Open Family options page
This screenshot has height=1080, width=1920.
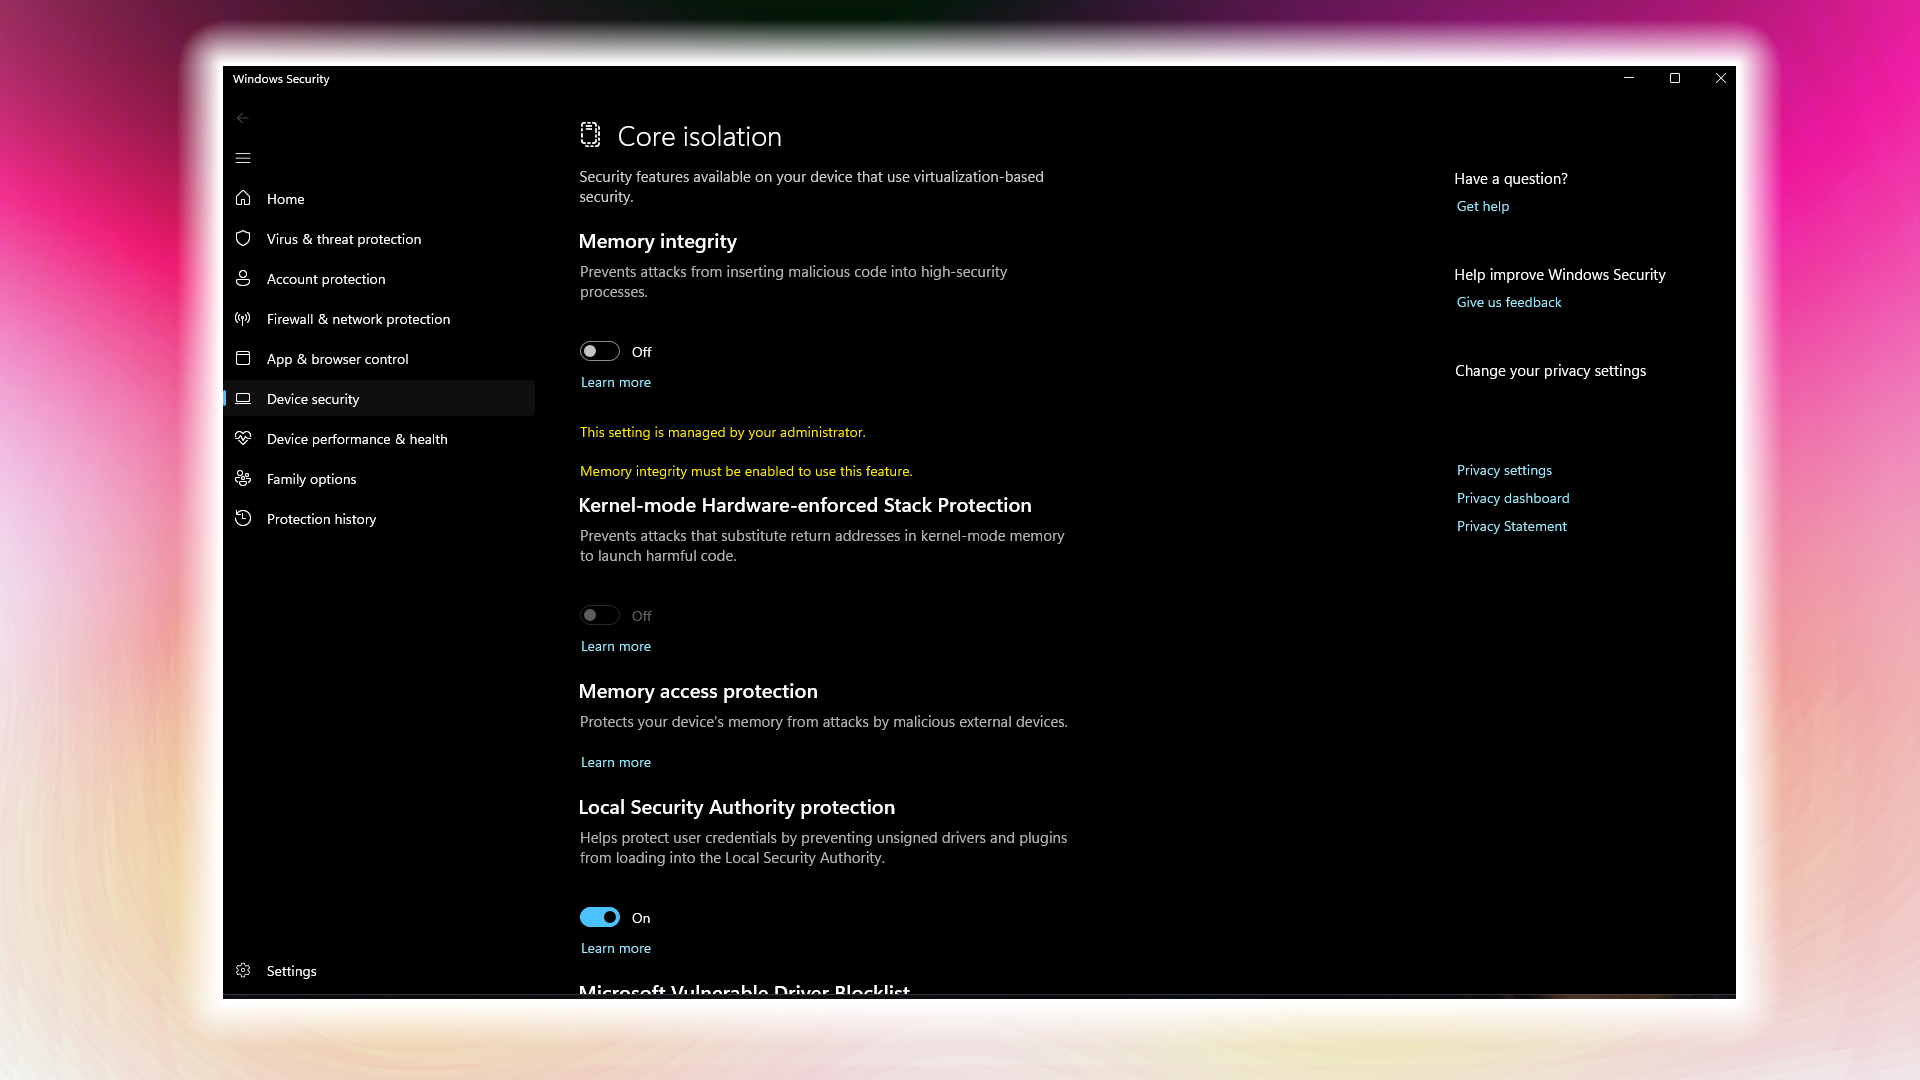click(380, 478)
